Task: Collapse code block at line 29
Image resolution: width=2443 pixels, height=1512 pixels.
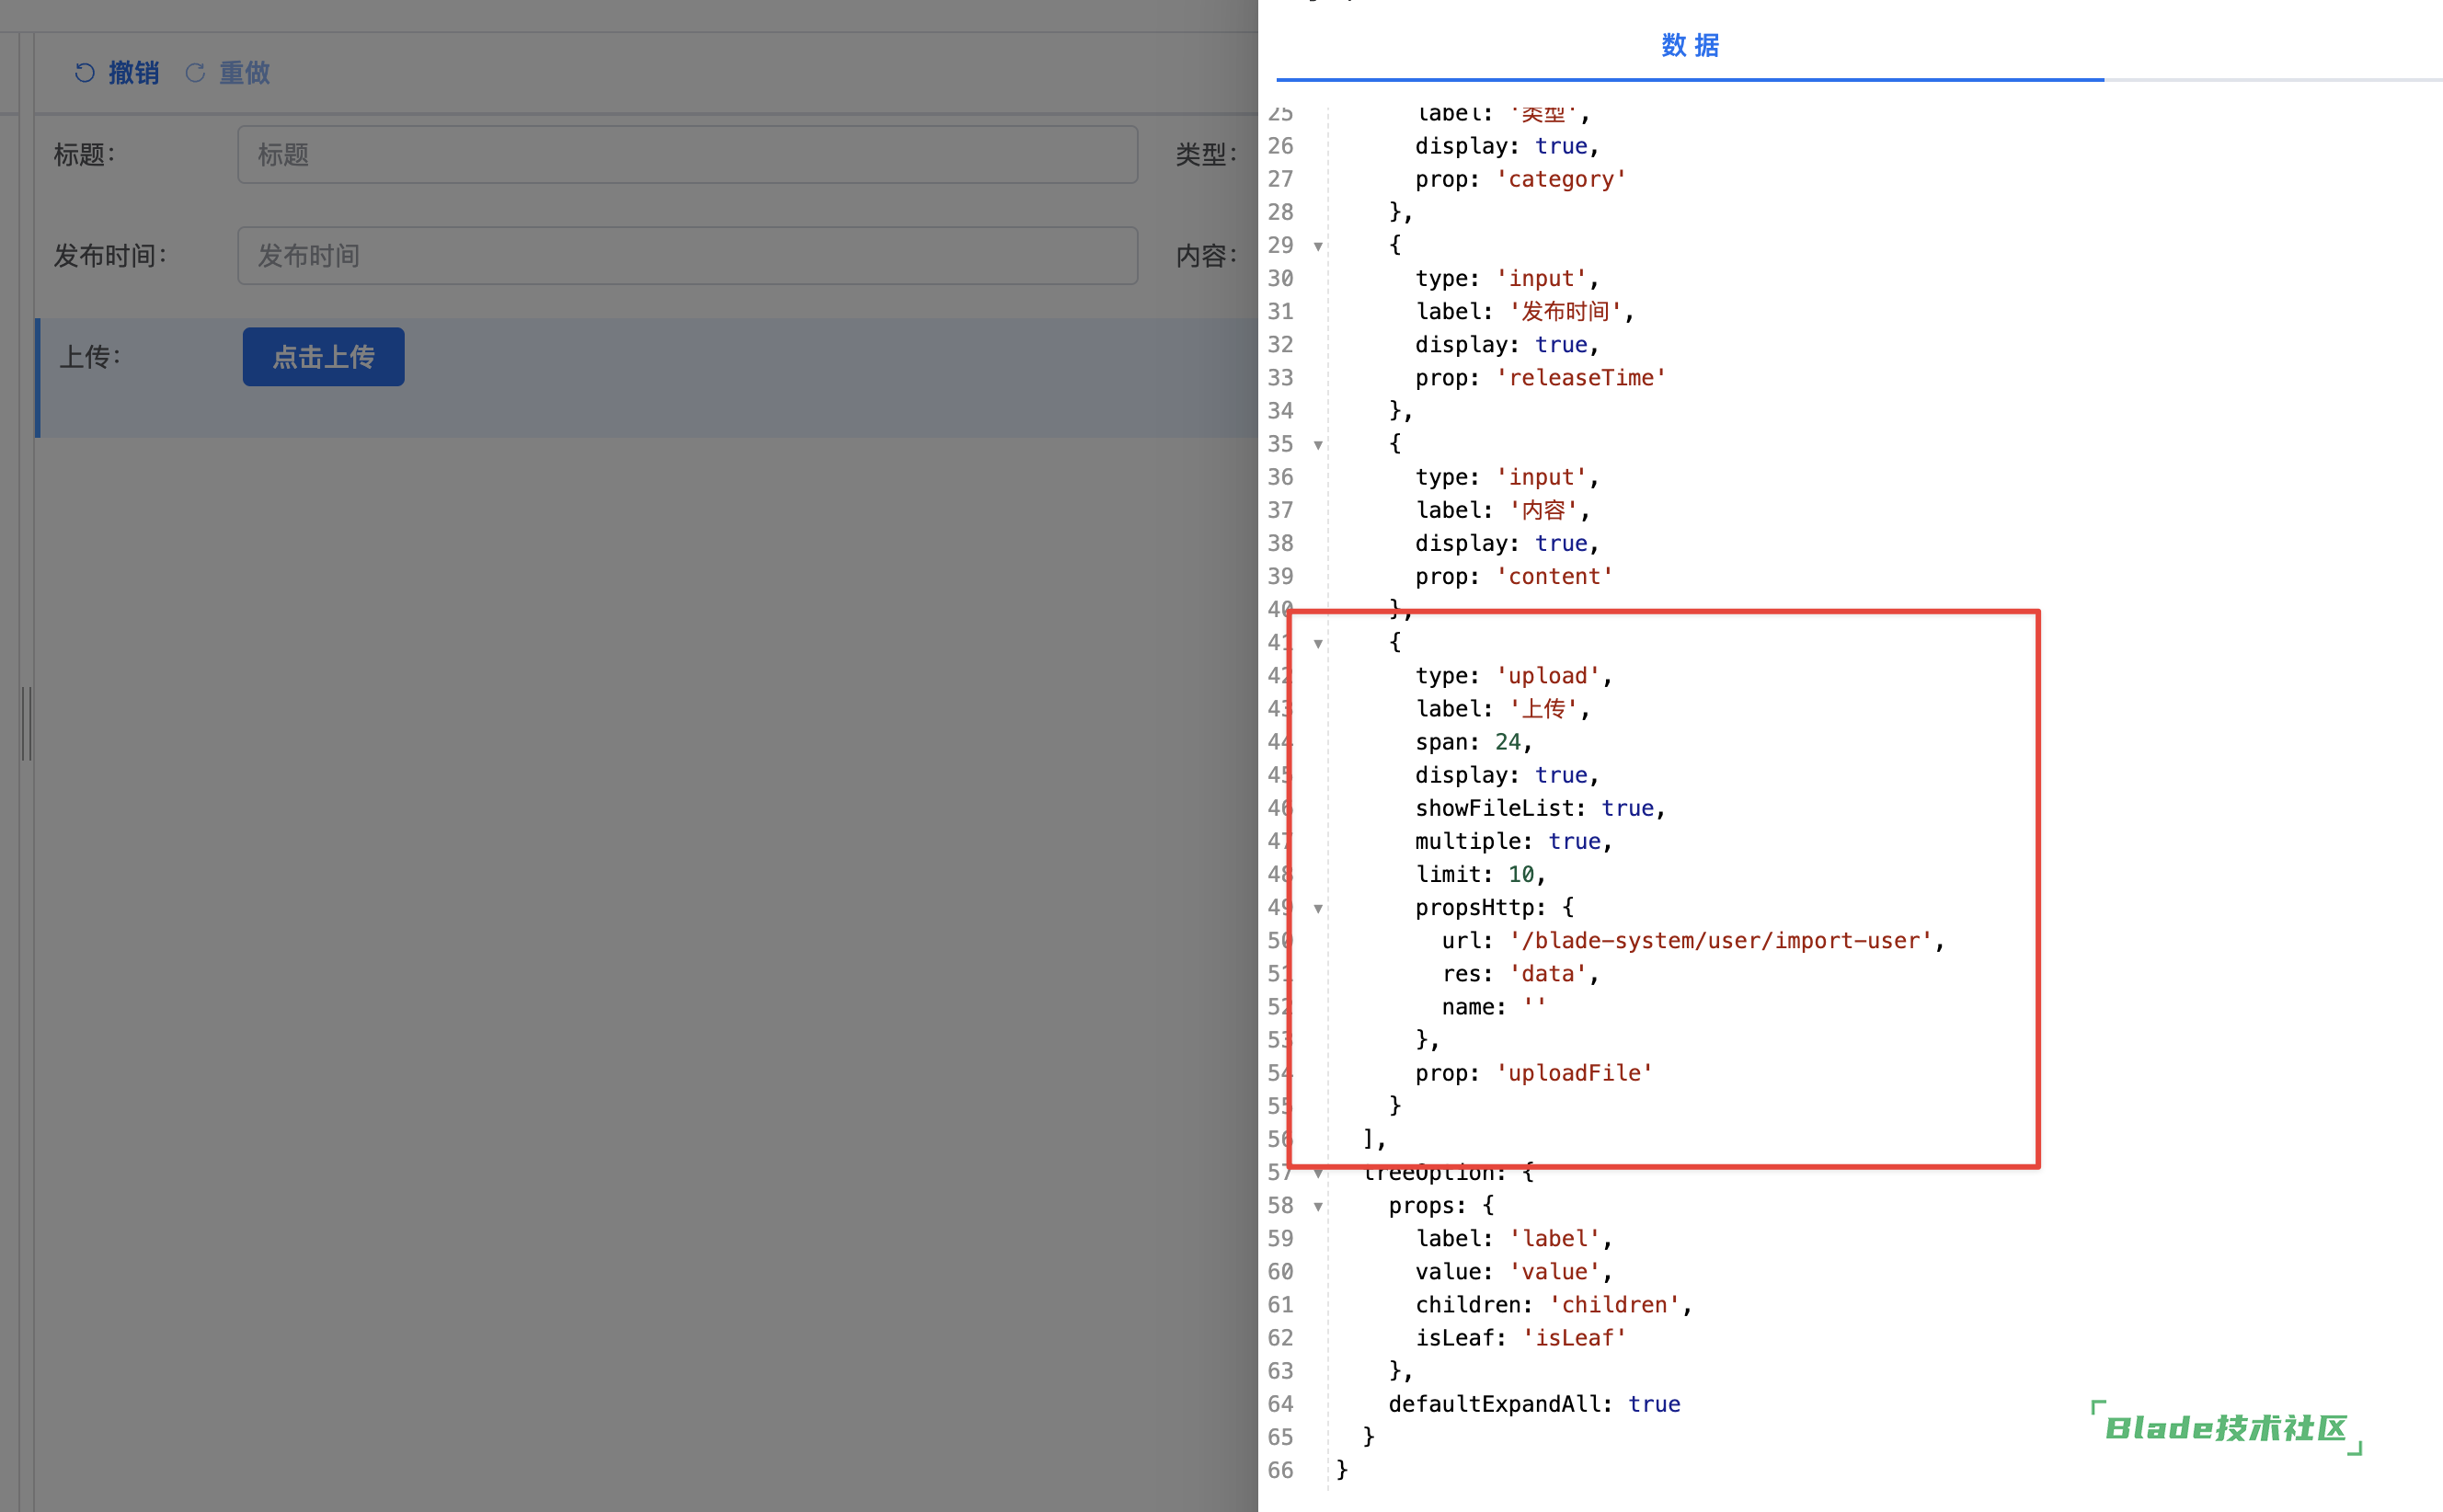Action: tap(1318, 246)
